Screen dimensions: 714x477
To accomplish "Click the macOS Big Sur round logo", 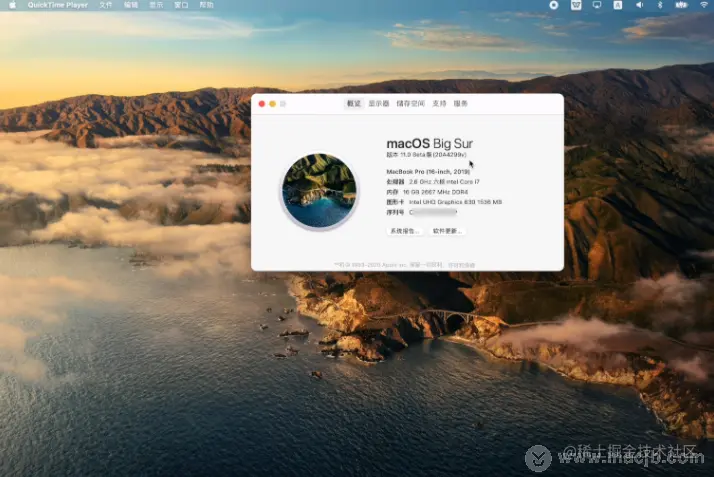I will 319,191.
